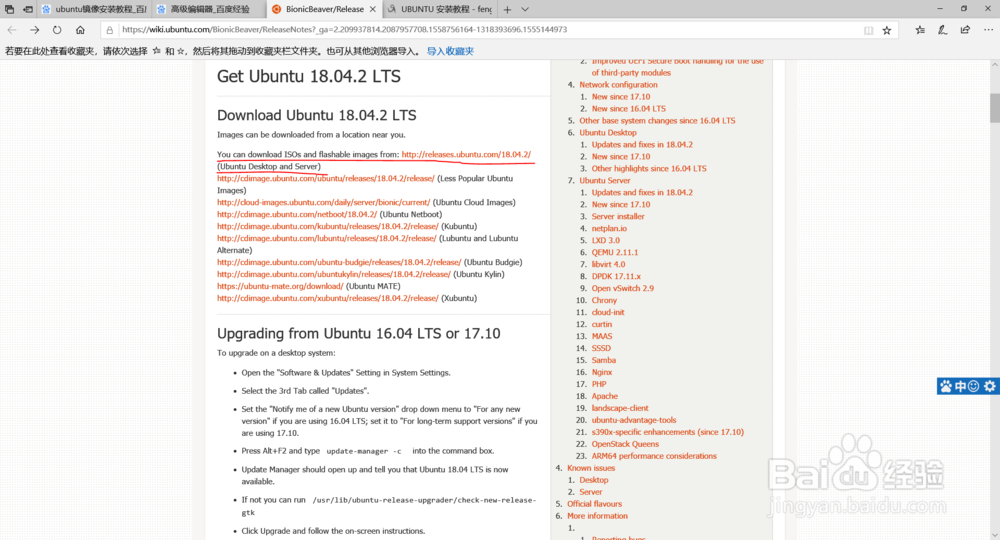1000x540 pixels.
Task: Click New since 16.04 LTS contents link
Action: 628,109
